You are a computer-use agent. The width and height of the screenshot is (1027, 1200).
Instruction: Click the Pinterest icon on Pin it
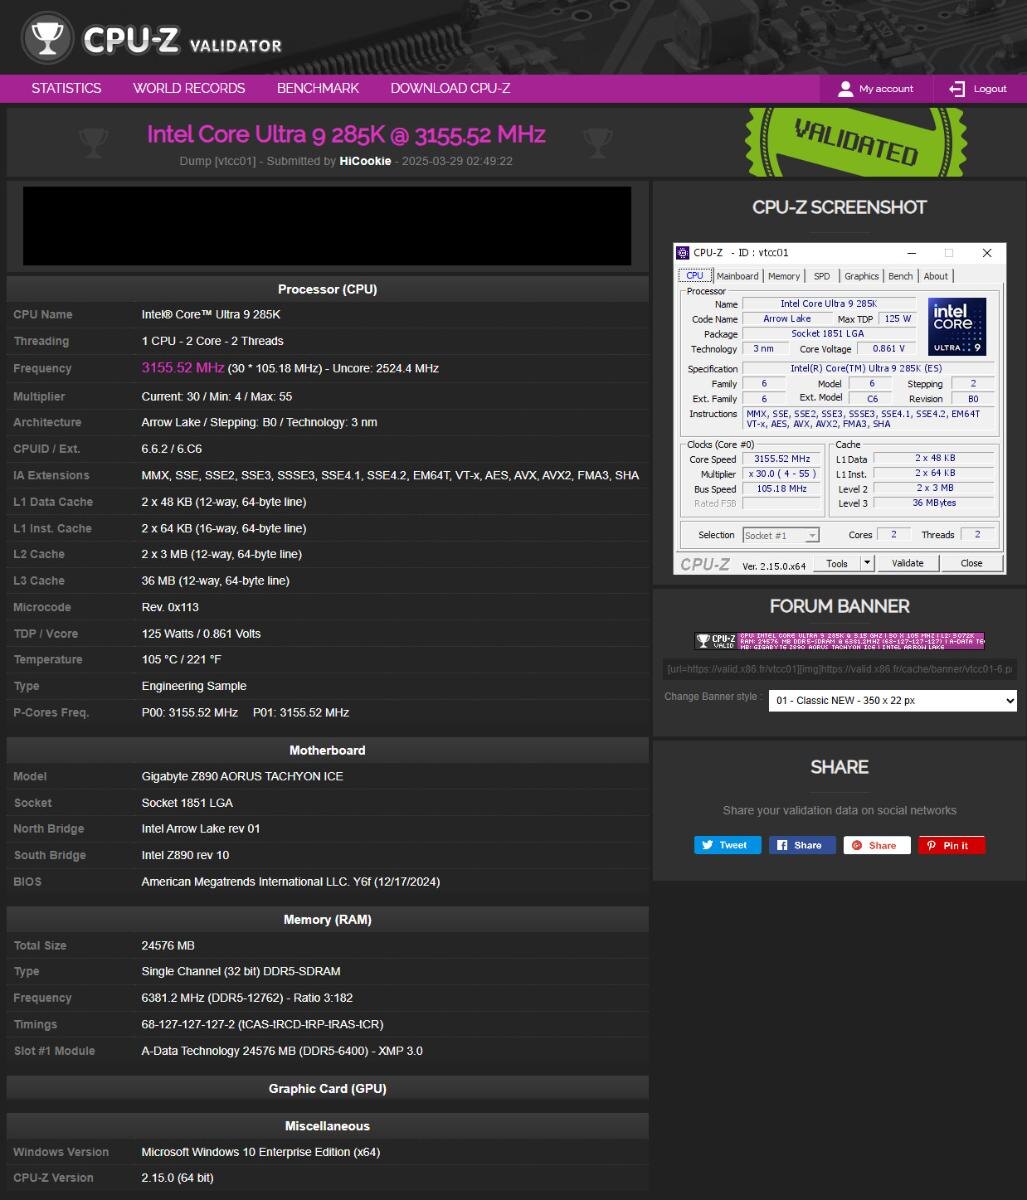[x=930, y=845]
